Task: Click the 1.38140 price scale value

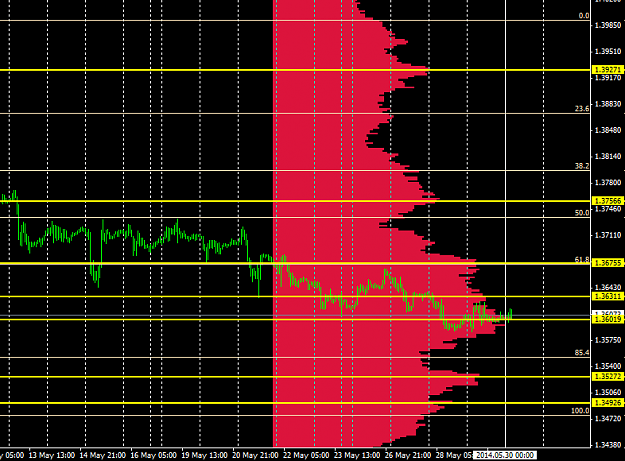Action: pyautogui.click(x=608, y=156)
